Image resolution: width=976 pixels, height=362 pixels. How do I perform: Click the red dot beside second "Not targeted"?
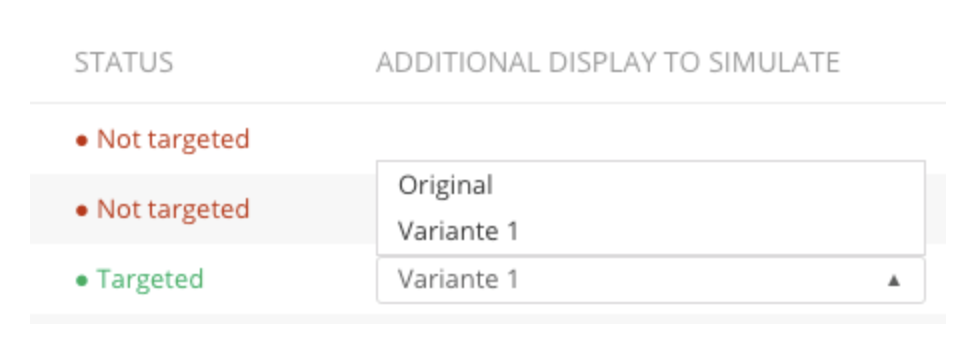(82, 210)
